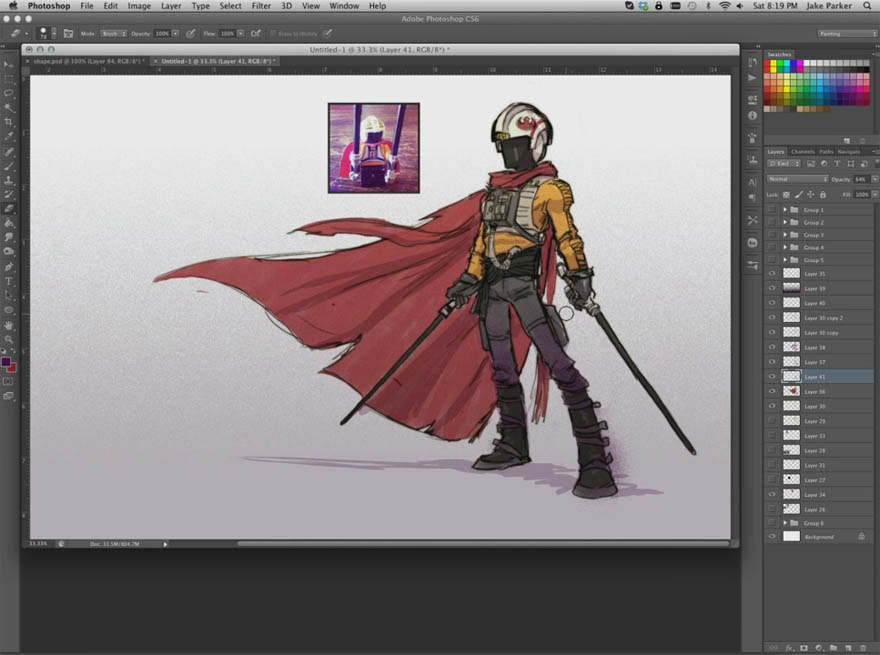Screen dimensions: 880x655
Task: Open the History panel icon
Action: point(753,63)
